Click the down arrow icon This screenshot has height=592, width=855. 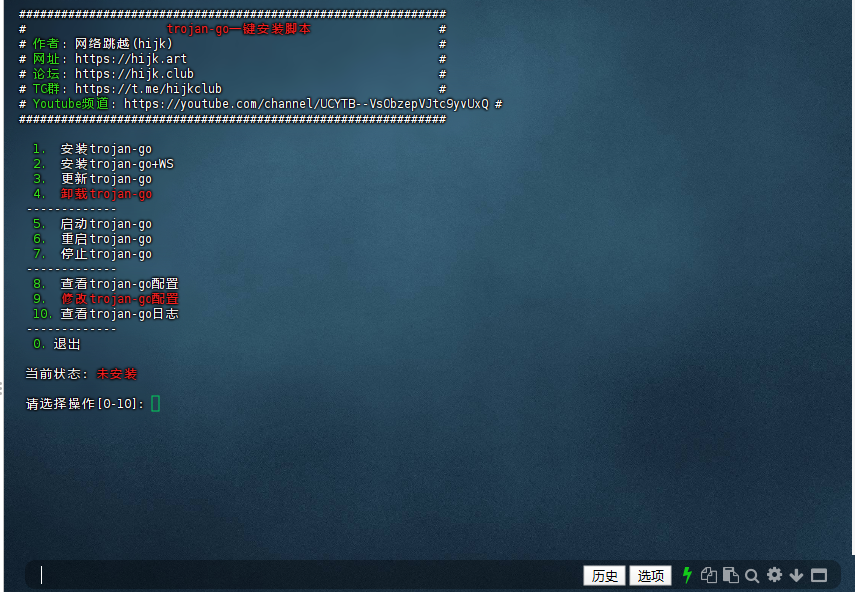(x=797, y=575)
